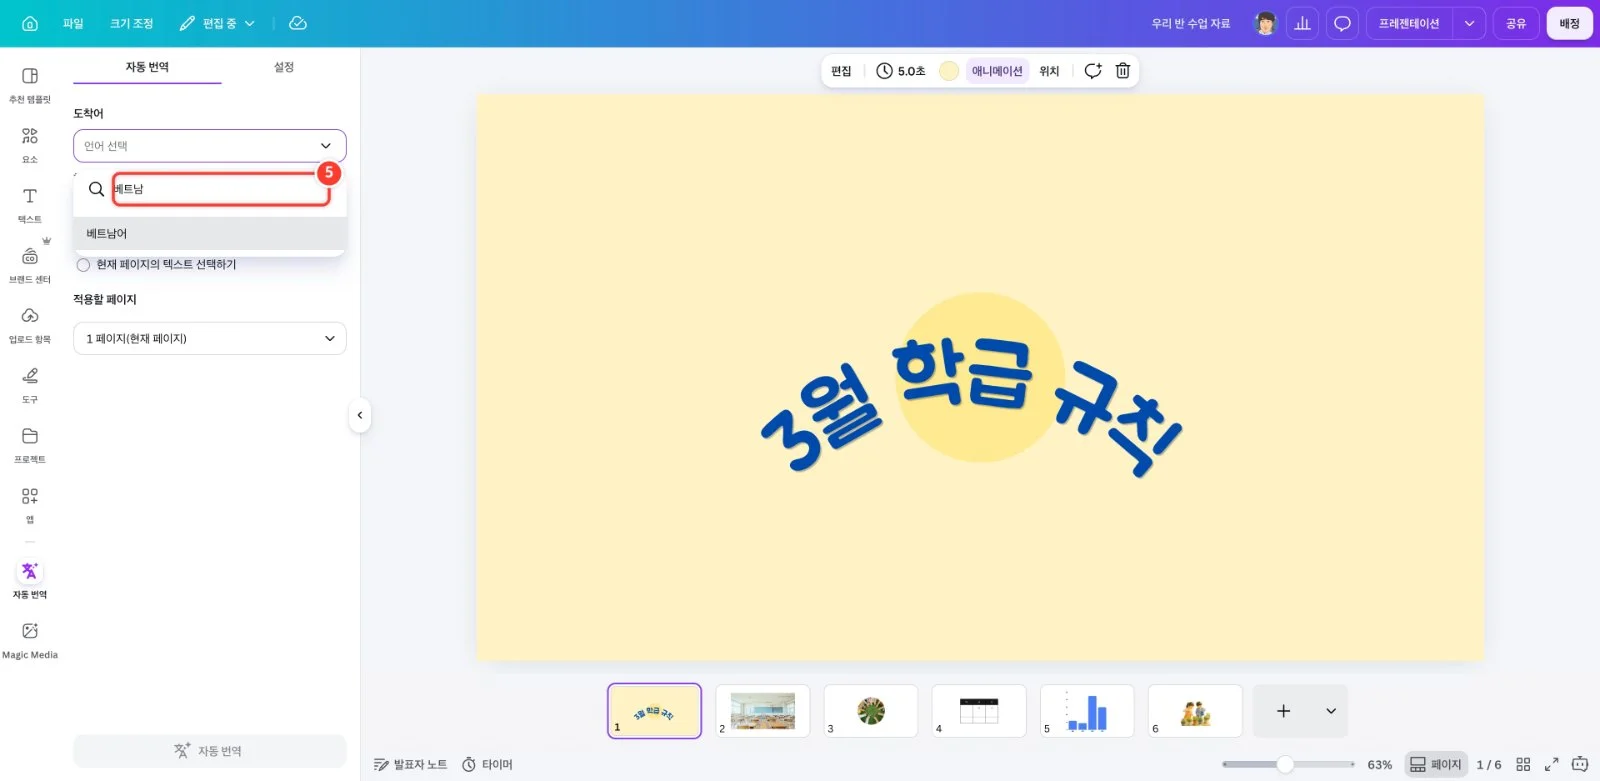Open the analytics bar chart icon
Screen dimensions: 1600x781
click(1302, 23)
